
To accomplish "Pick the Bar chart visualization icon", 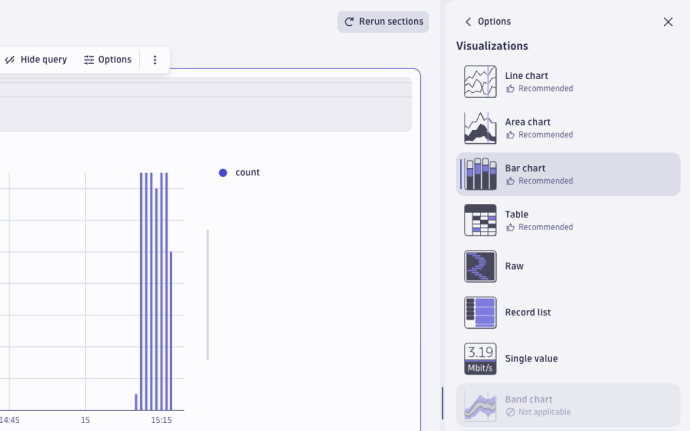I will pyautogui.click(x=480, y=174).
